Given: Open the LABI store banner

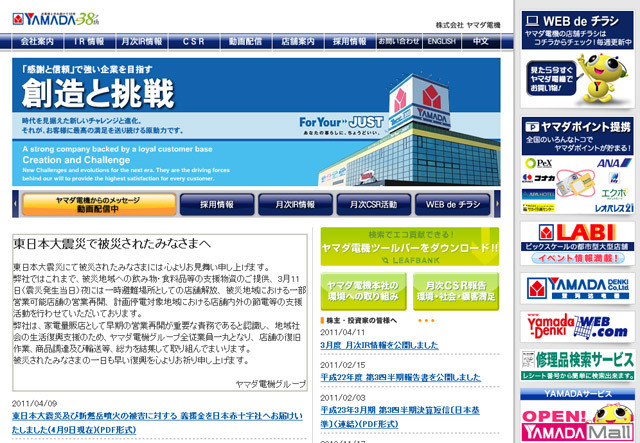Looking at the screenshot, I should click(577, 243).
